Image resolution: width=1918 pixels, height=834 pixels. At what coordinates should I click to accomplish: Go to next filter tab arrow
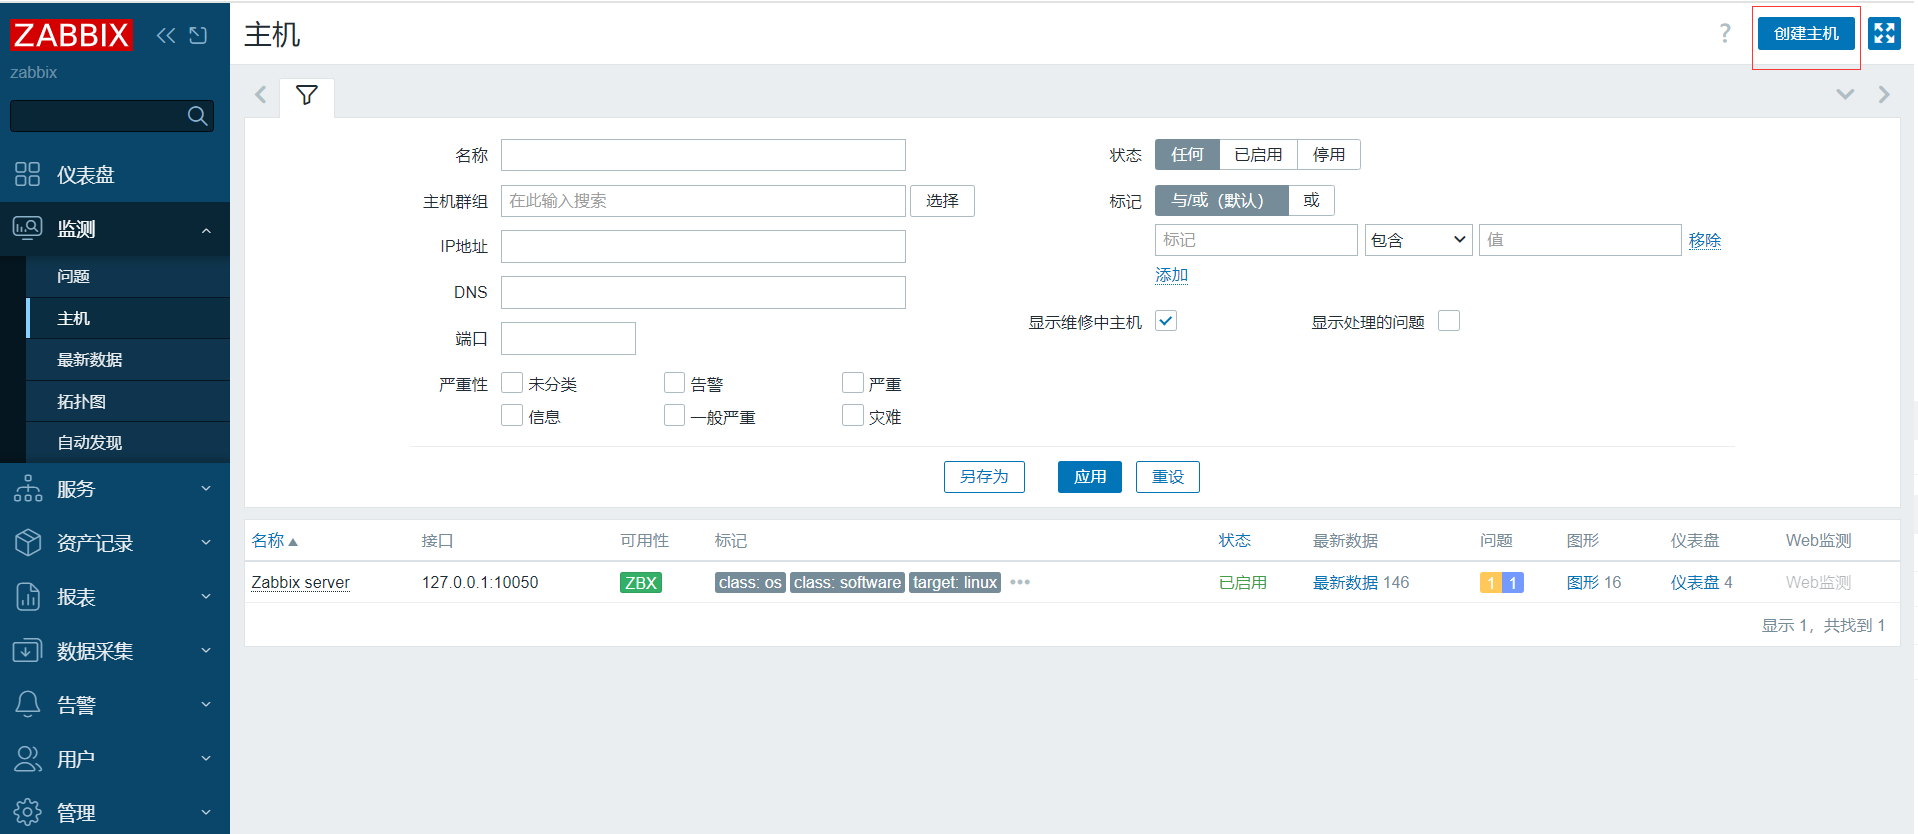[1884, 95]
